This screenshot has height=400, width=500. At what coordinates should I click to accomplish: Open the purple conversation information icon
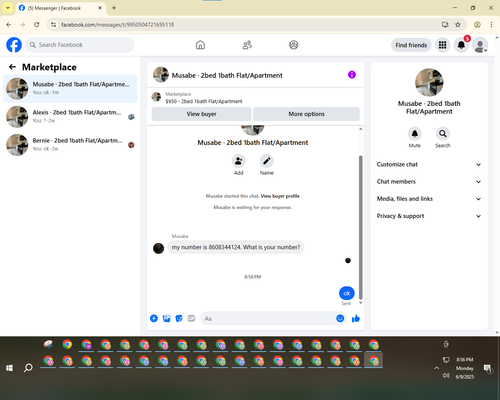pyautogui.click(x=352, y=75)
